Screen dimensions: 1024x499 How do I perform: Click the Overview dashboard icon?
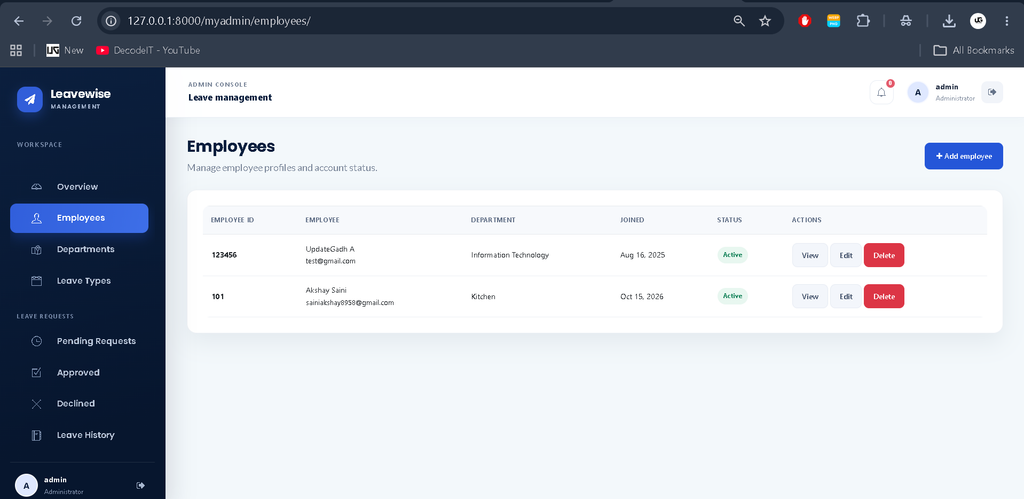(37, 187)
